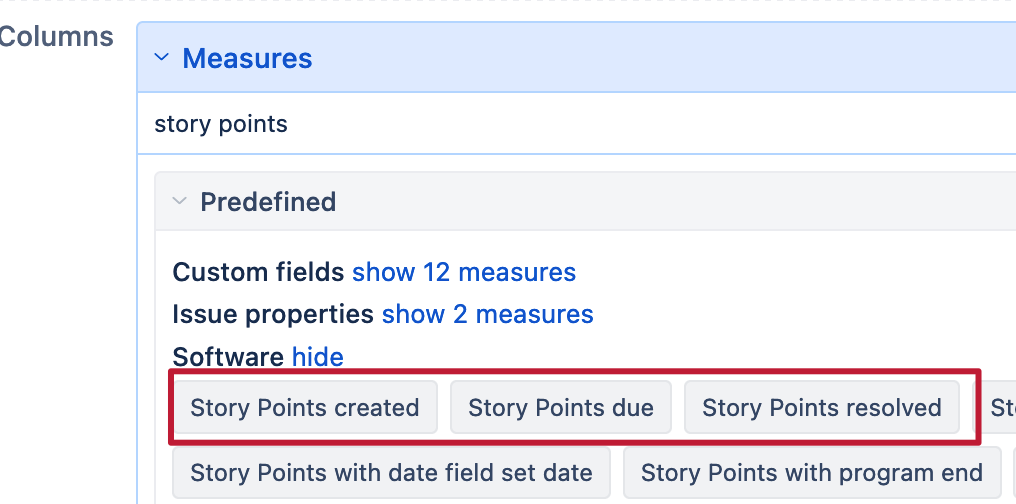Viewport: 1016px width, 504px height.
Task: Hide the Software measures list
Action: click(317, 357)
